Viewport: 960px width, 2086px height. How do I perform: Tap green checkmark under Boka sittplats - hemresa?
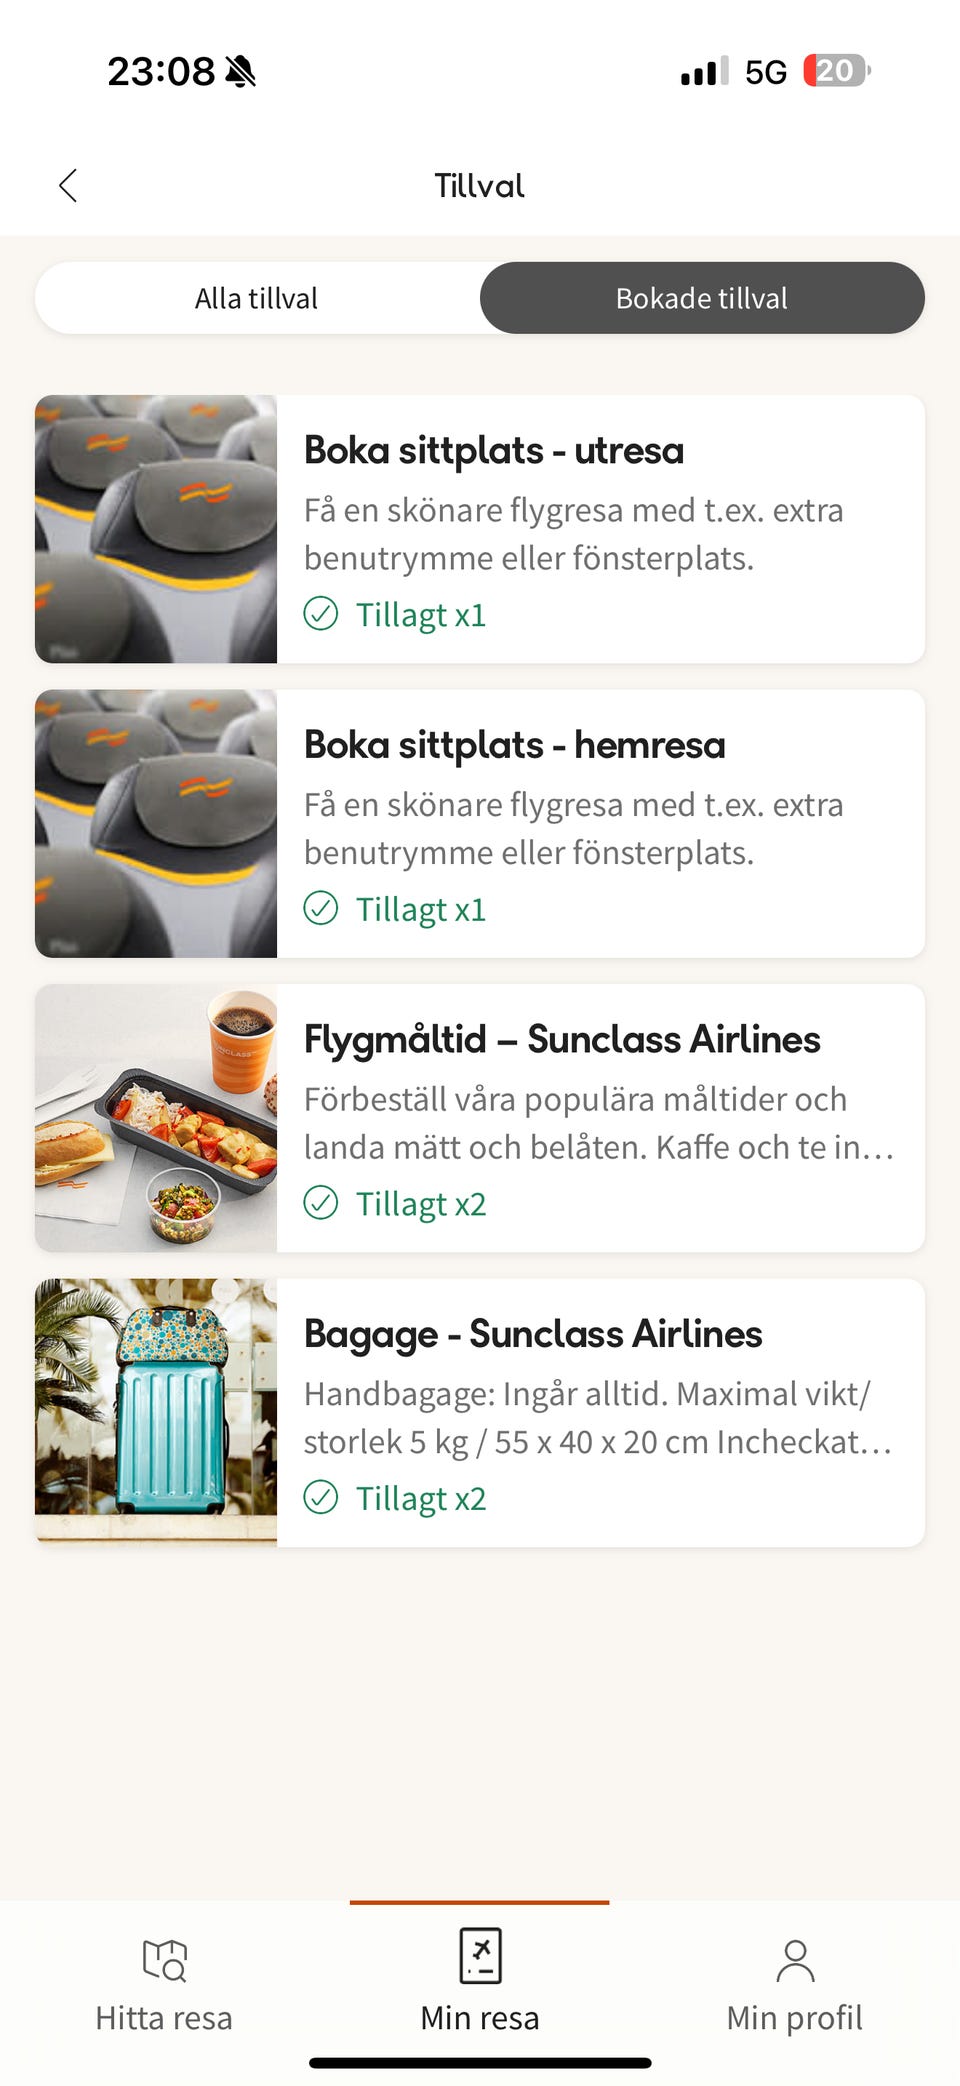coord(321,909)
